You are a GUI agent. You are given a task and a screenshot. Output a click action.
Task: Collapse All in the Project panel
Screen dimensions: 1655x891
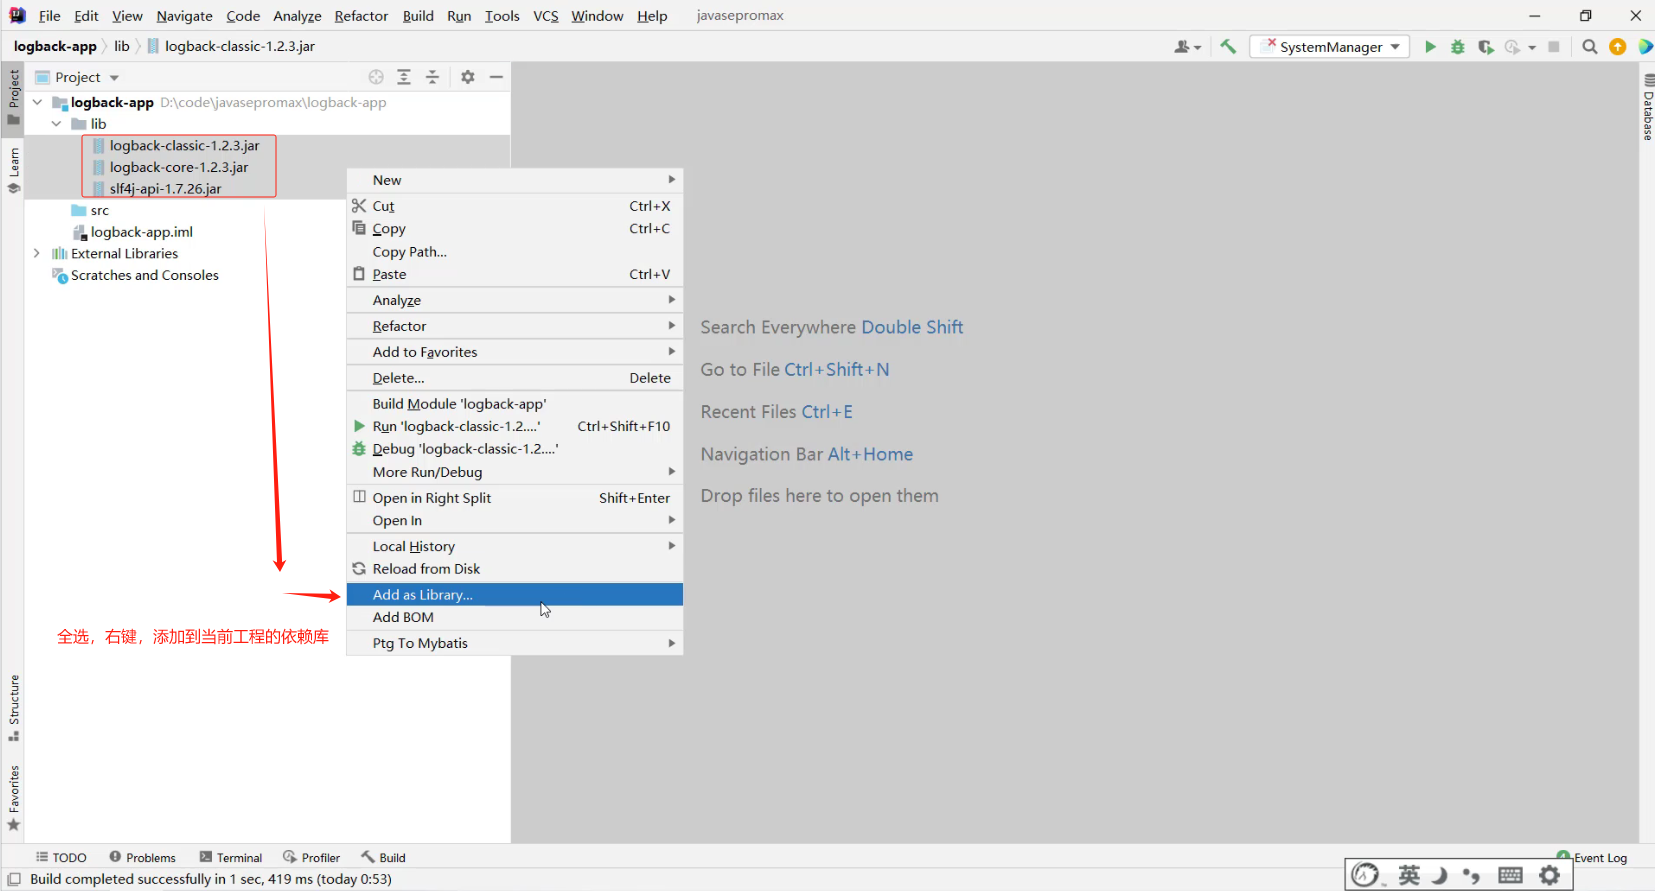[x=432, y=77]
